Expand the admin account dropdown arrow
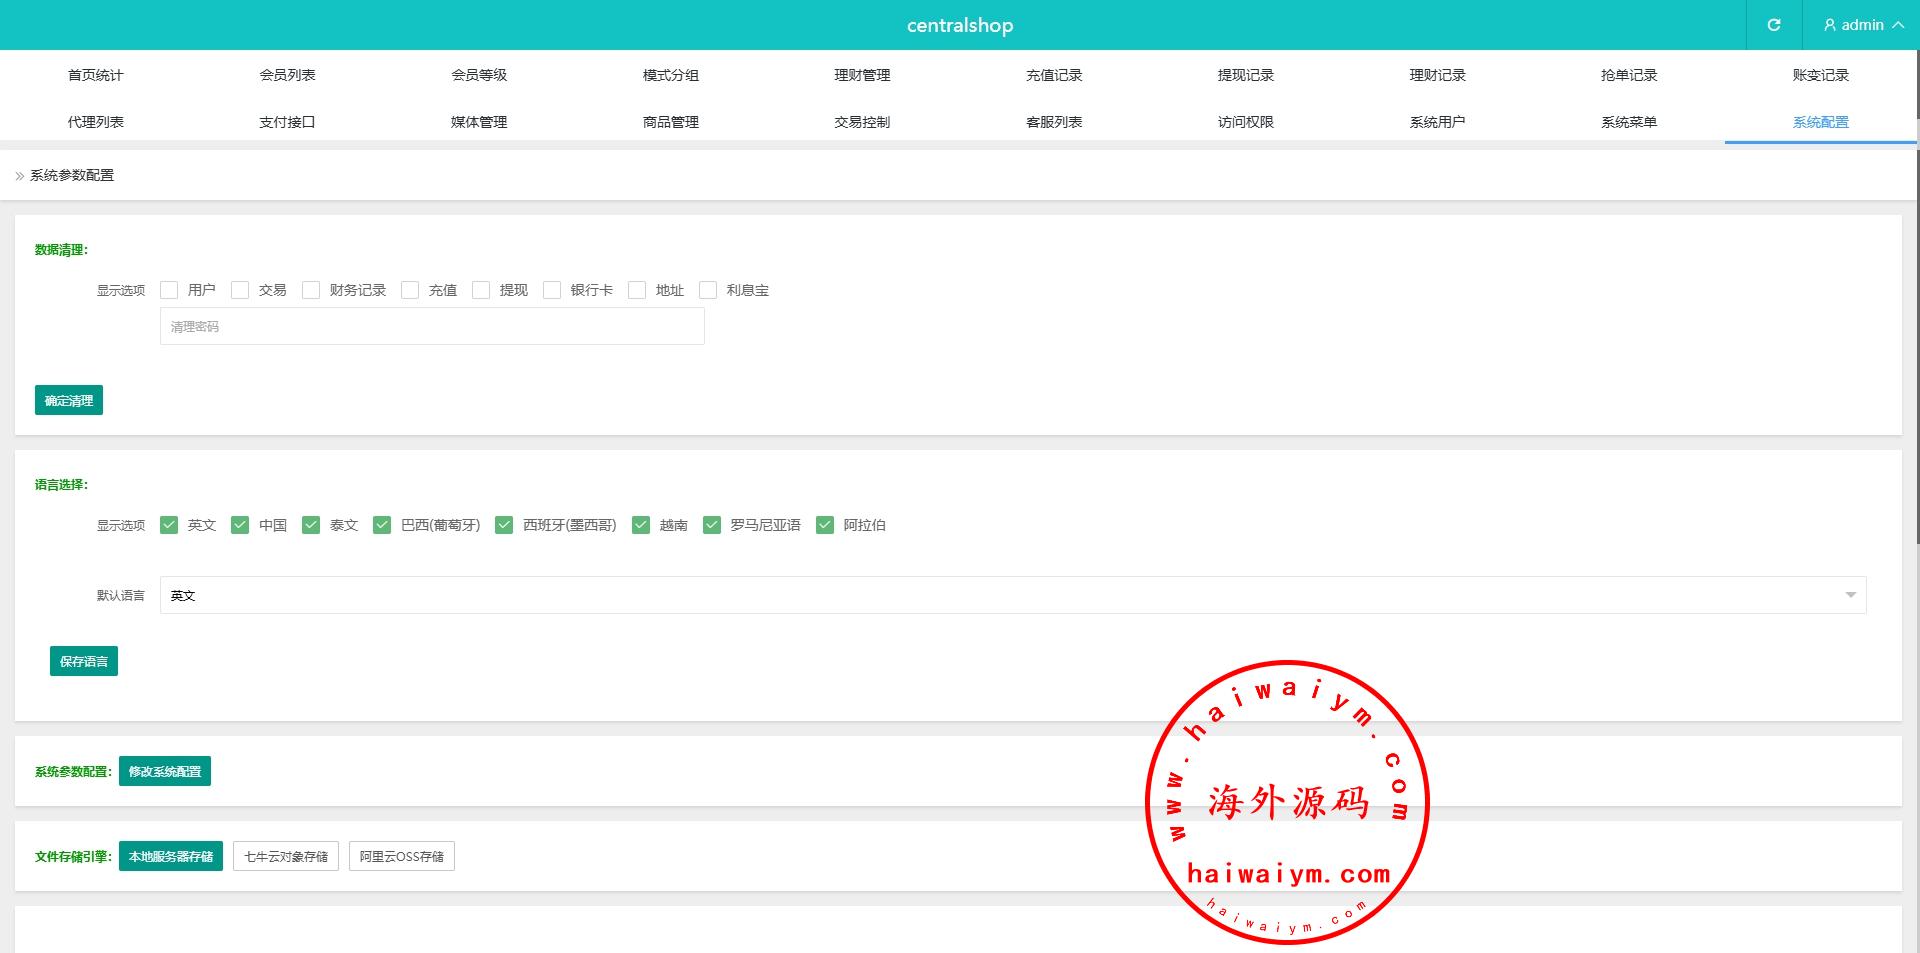Image resolution: width=1920 pixels, height=953 pixels. [1897, 25]
